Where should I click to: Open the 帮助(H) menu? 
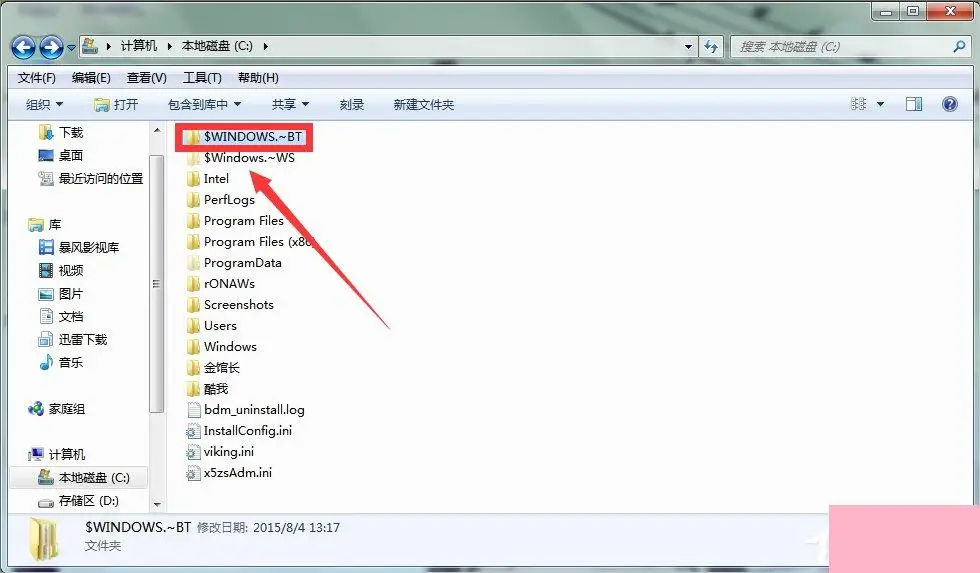(x=258, y=77)
